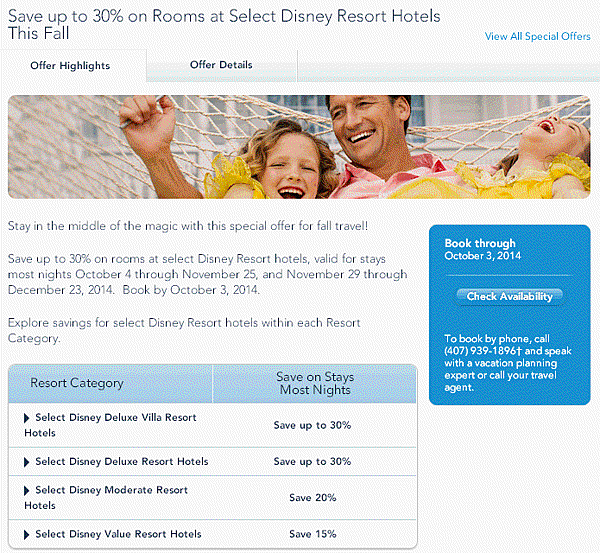Screen dimensions: 600x553
Task: Click the Select Disney Moderate Resort Hotels label
Action: click(x=111, y=498)
